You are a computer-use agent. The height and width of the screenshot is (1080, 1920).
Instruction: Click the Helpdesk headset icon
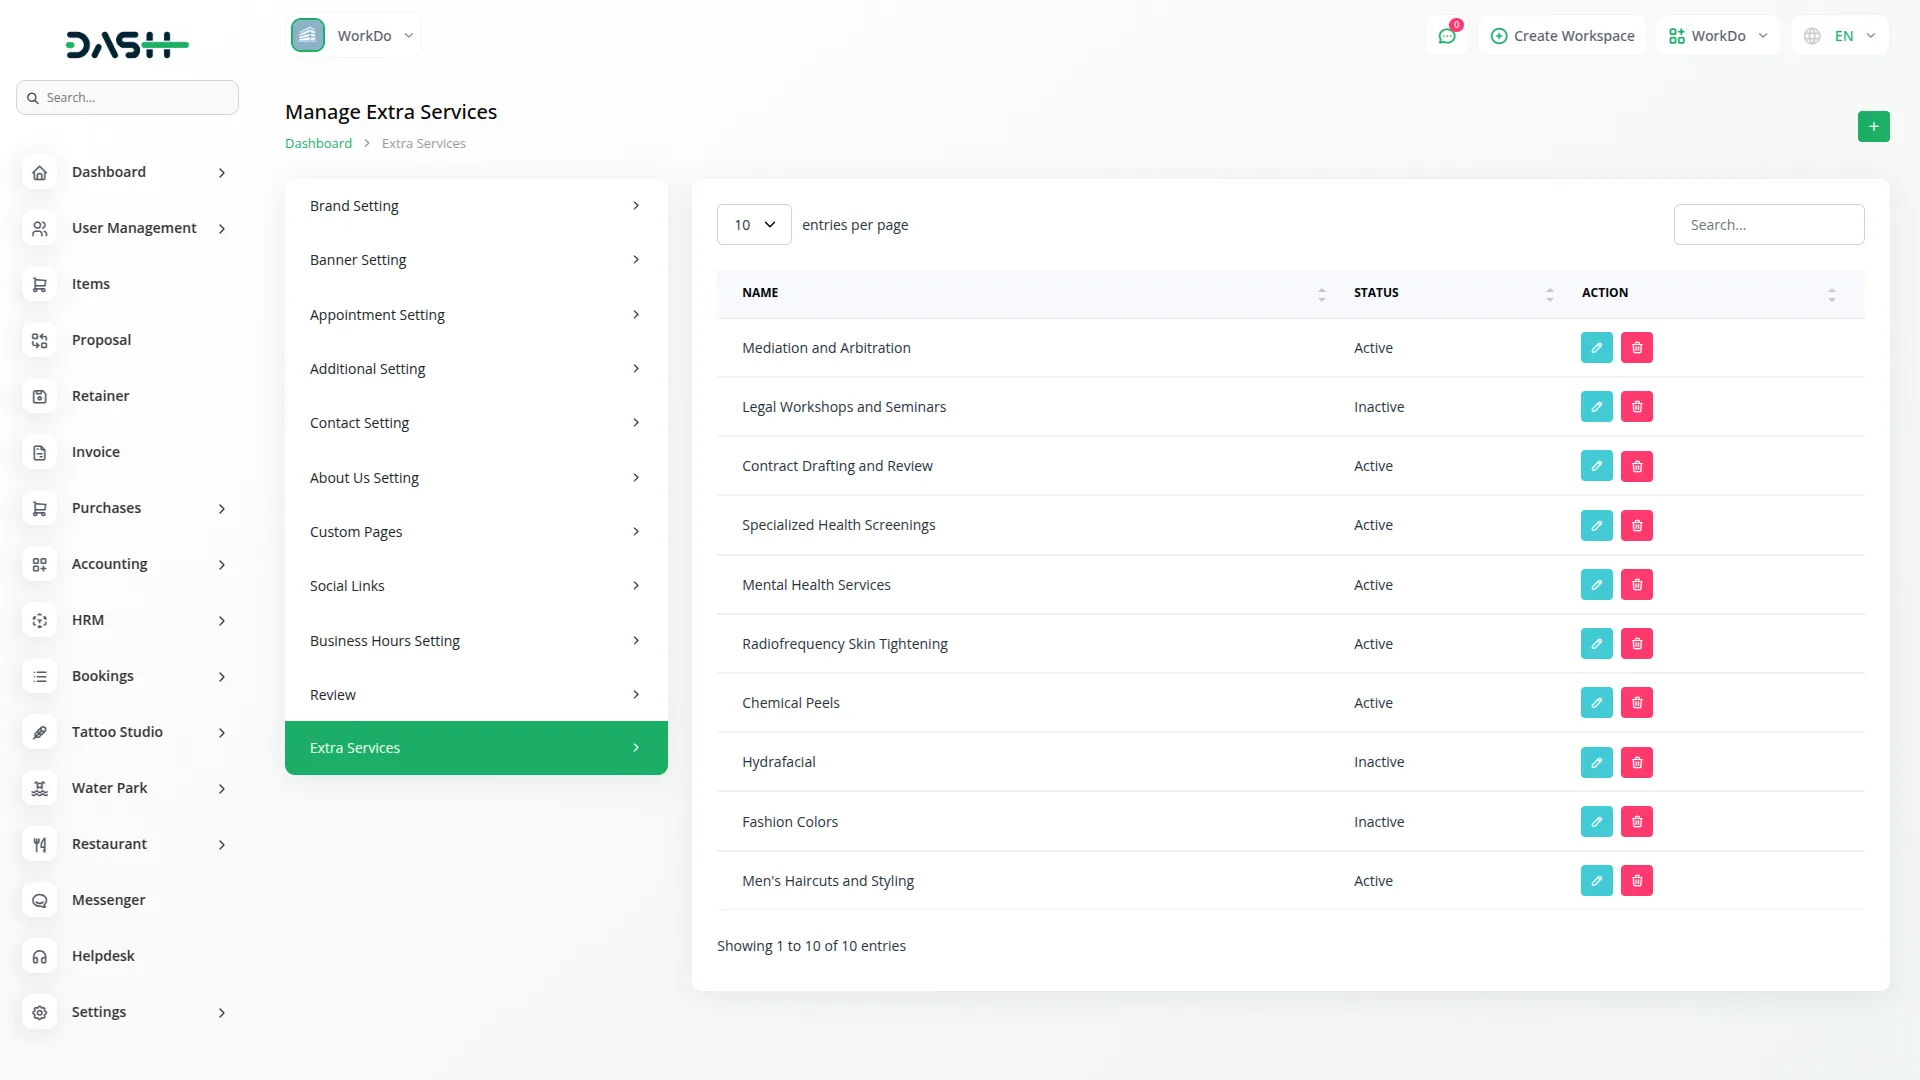pyautogui.click(x=40, y=956)
